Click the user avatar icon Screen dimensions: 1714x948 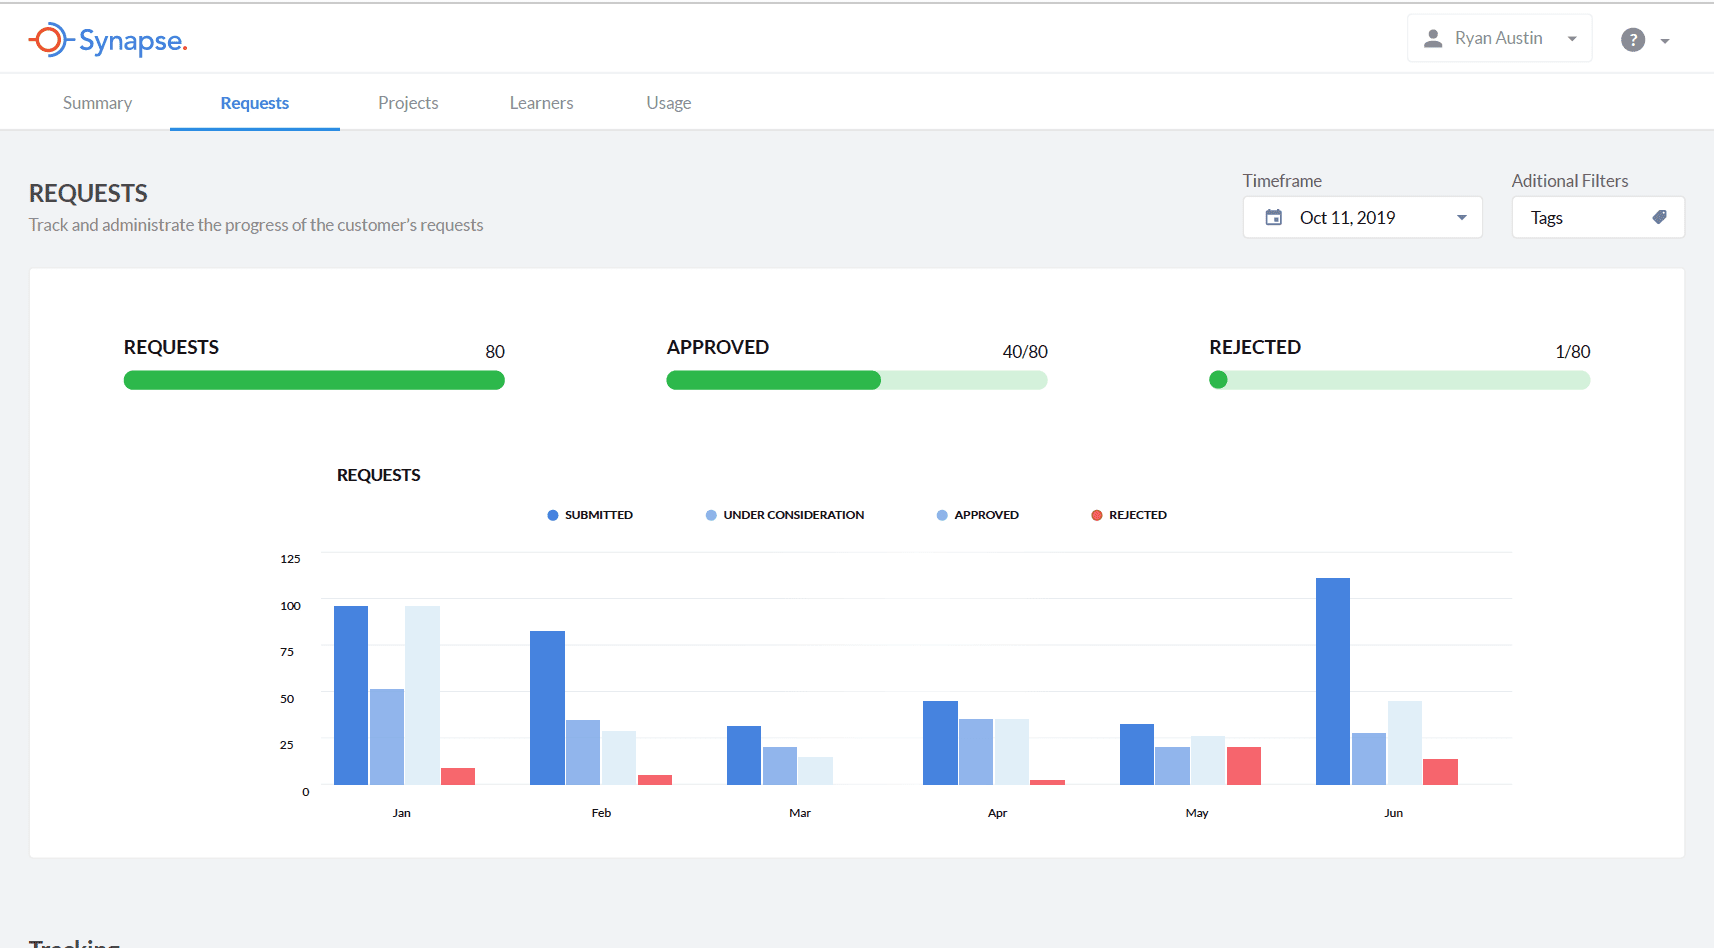click(1432, 37)
